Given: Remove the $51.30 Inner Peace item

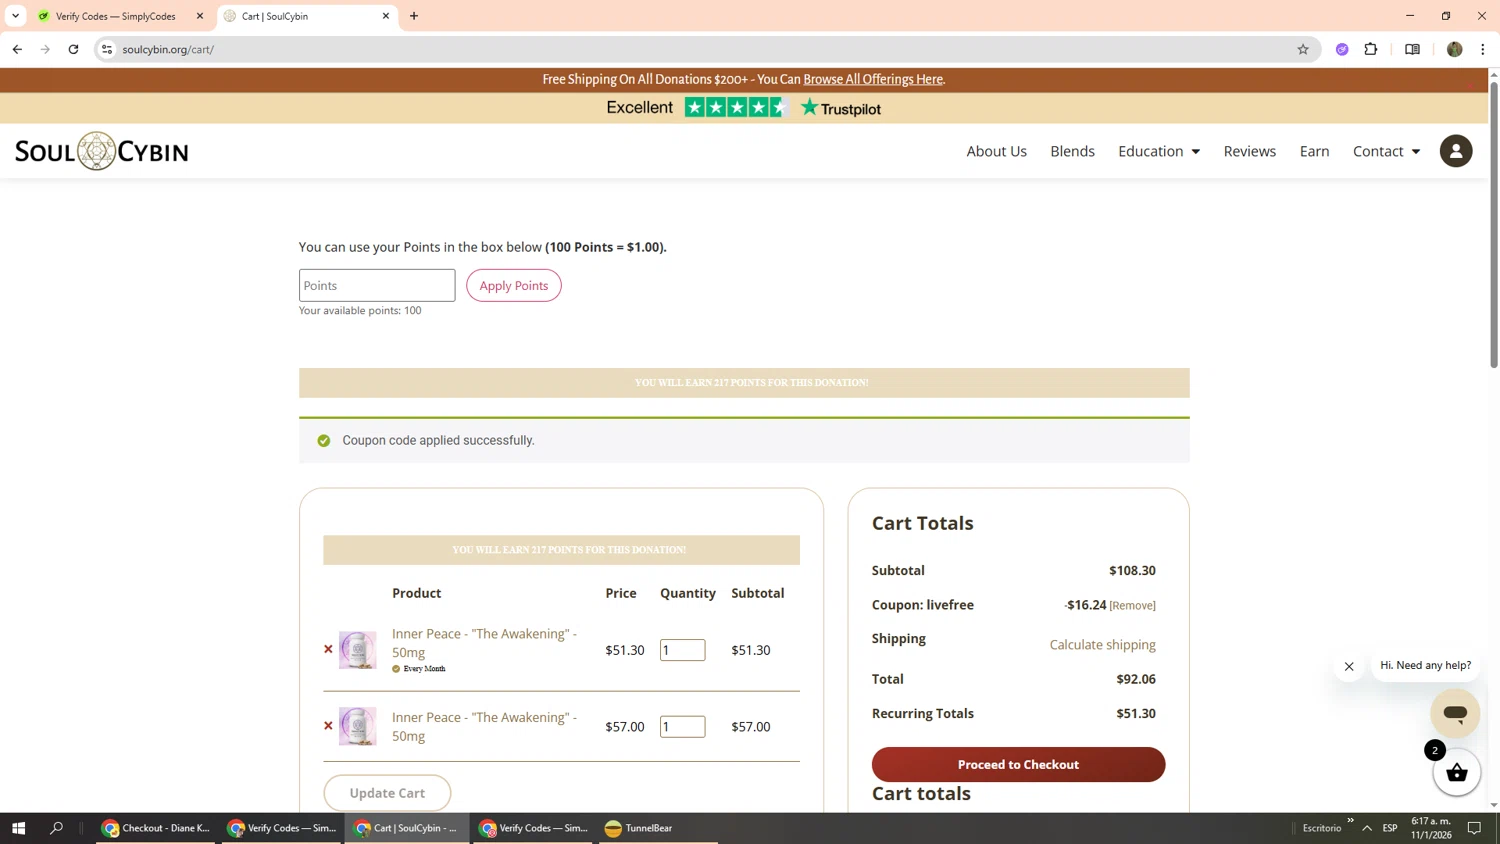Looking at the screenshot, I should tap(328, 650).
